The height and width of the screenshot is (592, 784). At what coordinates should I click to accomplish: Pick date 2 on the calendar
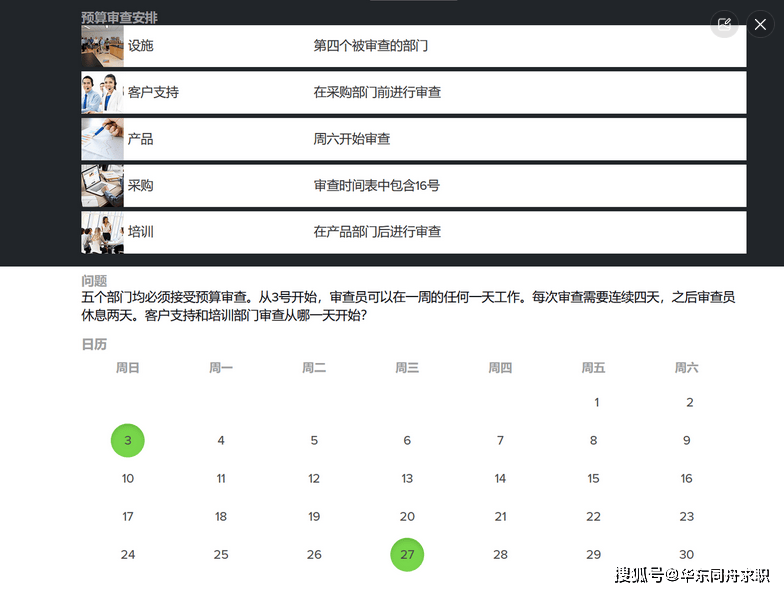tap(690, 402)
